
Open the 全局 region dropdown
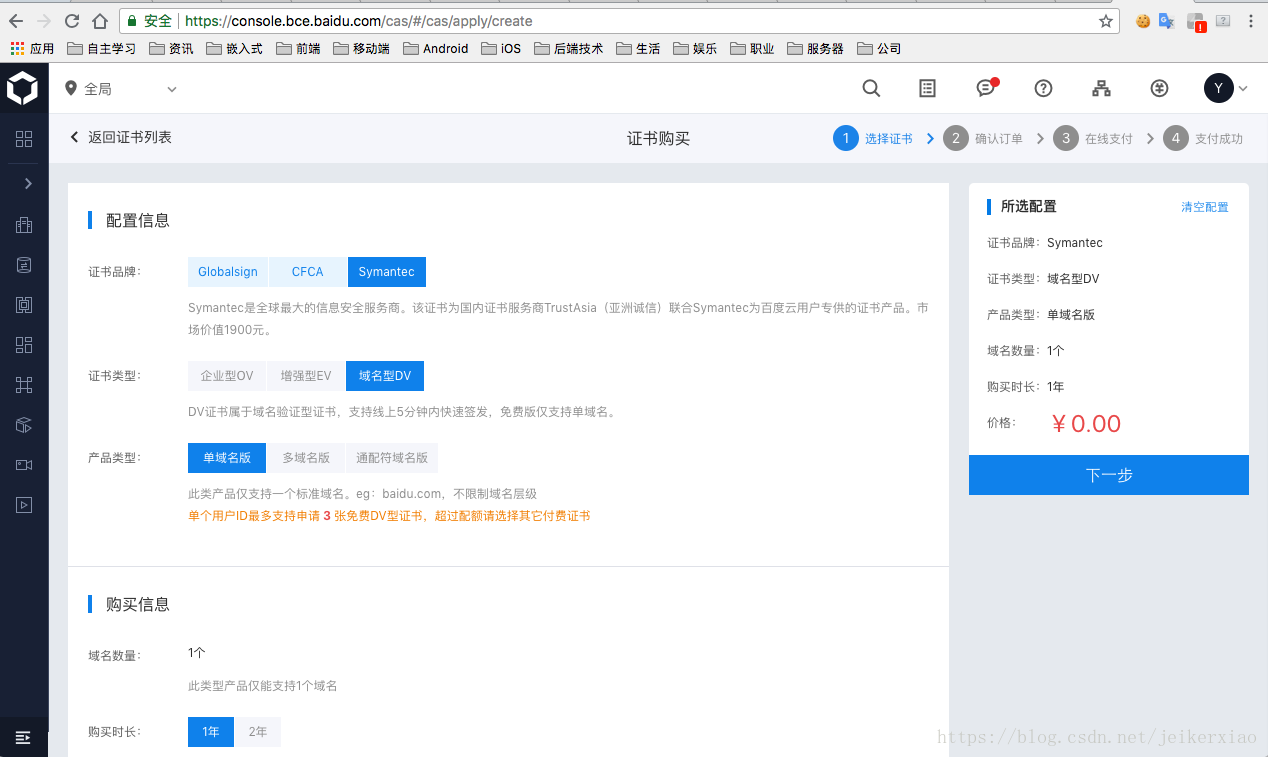pos(120,89)
